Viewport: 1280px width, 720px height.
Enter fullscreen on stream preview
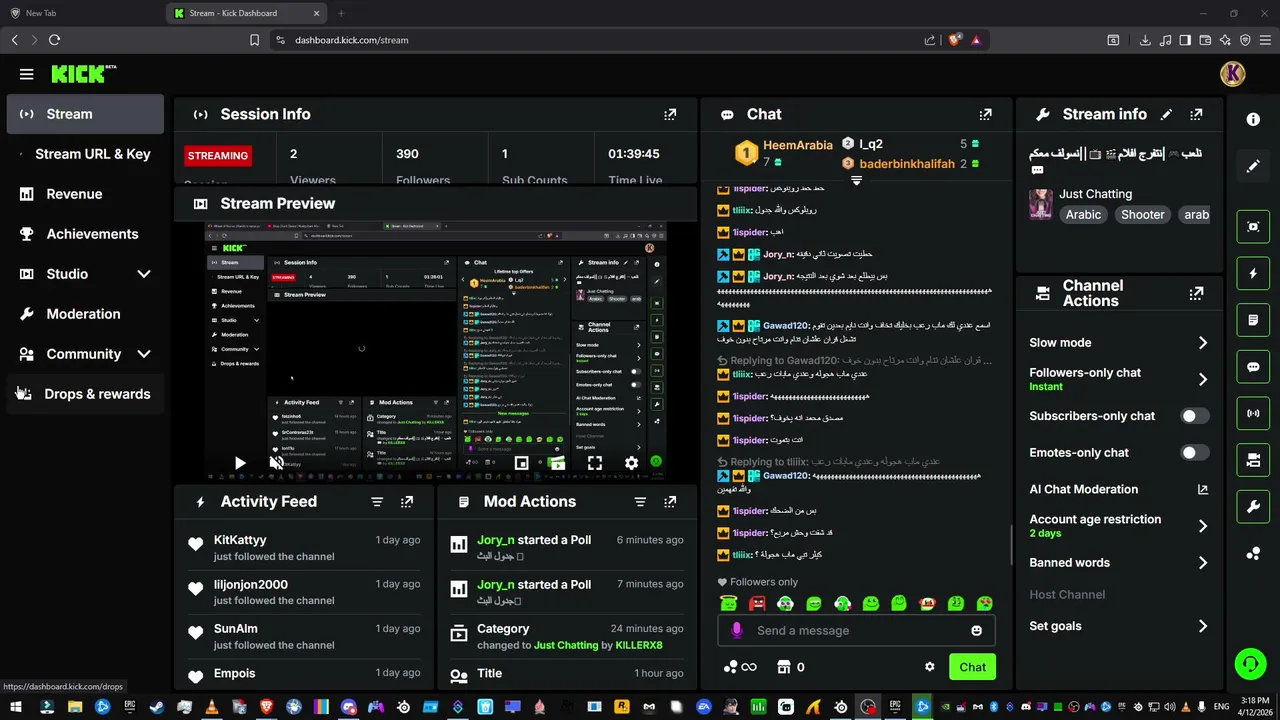595,463
